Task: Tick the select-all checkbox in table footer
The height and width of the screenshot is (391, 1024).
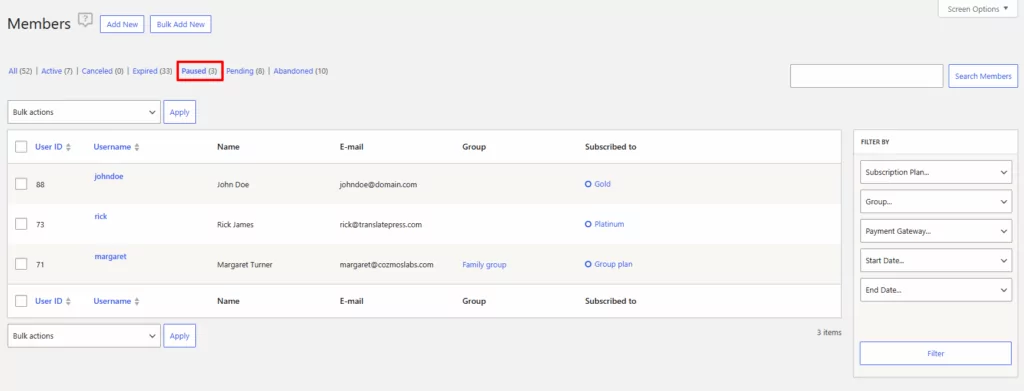Action: click(x=21, y=301)
